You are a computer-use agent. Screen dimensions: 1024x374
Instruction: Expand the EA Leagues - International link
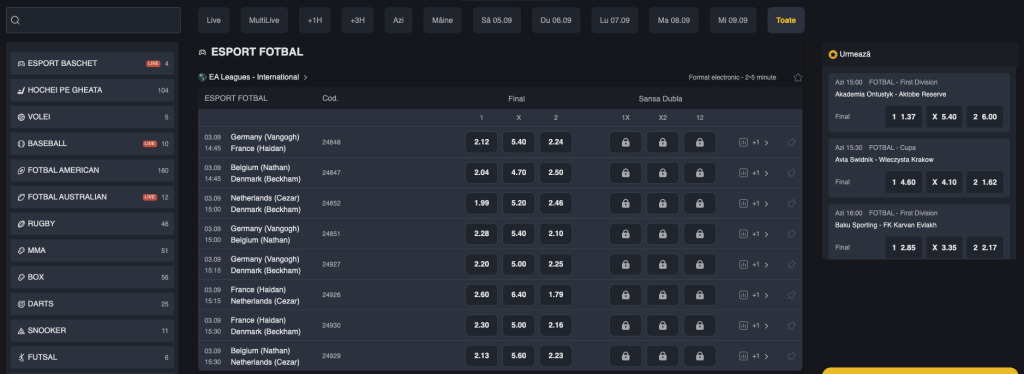click(x=258, y=77)
